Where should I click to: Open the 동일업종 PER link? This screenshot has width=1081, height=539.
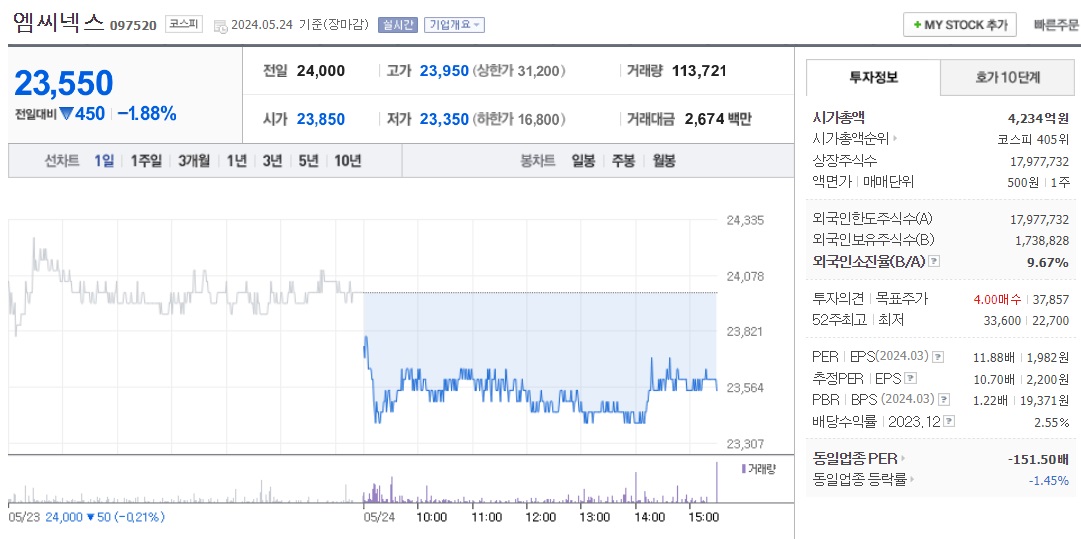[x=856, y=458]
